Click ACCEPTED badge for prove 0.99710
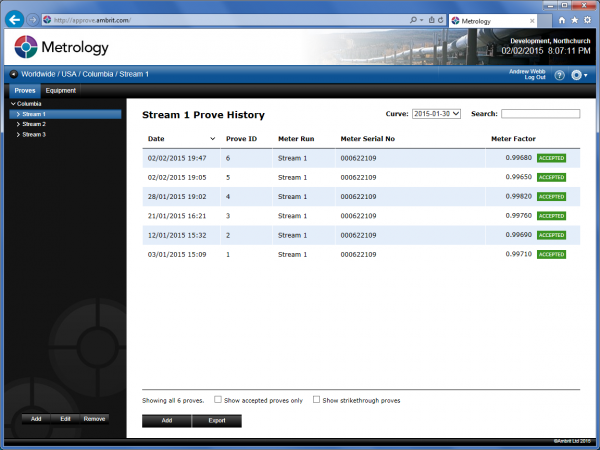The image size is (600, 450). [551, 254]
